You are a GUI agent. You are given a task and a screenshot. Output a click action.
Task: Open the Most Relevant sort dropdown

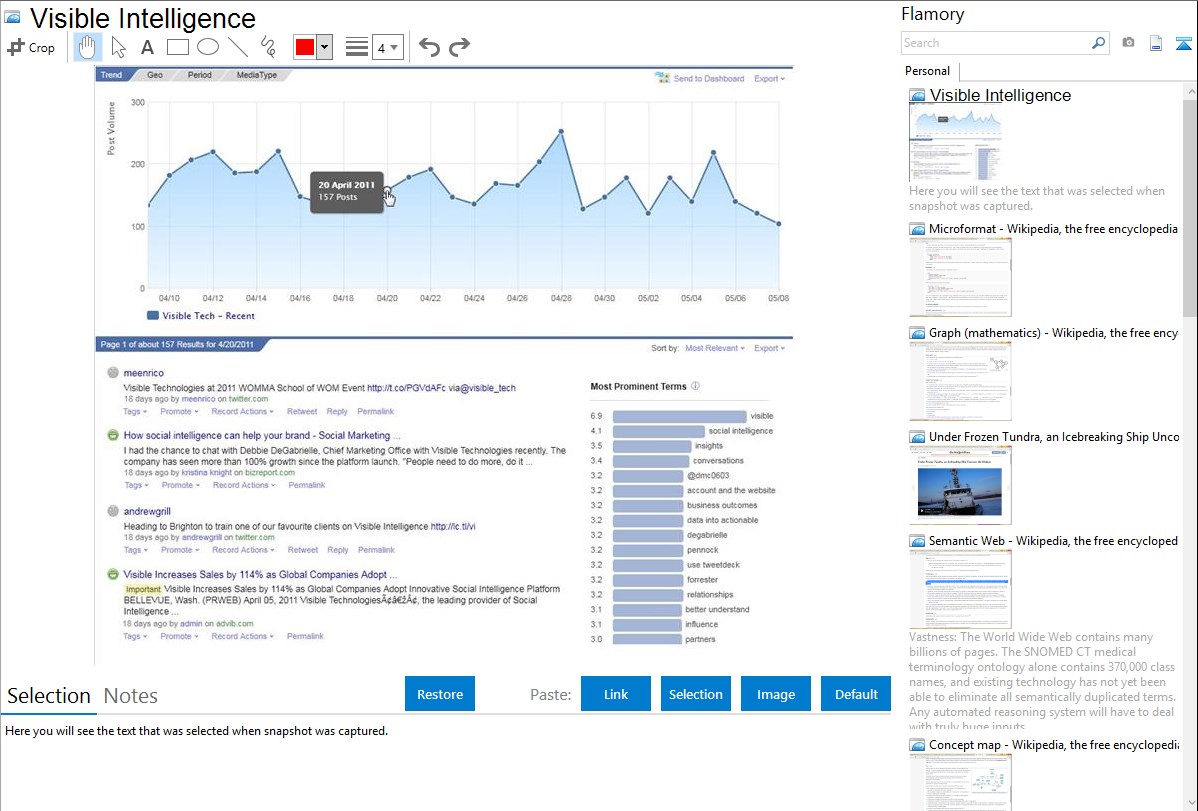[714, 349]
